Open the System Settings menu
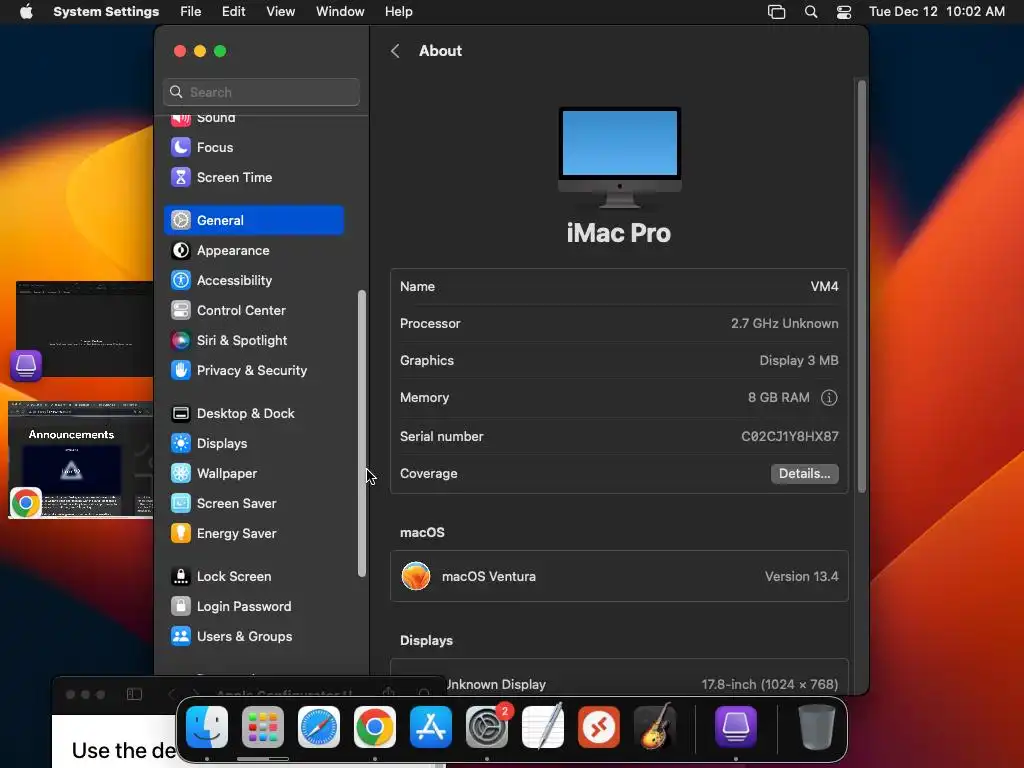This screenshot has height=768, width=1024. 106,12
